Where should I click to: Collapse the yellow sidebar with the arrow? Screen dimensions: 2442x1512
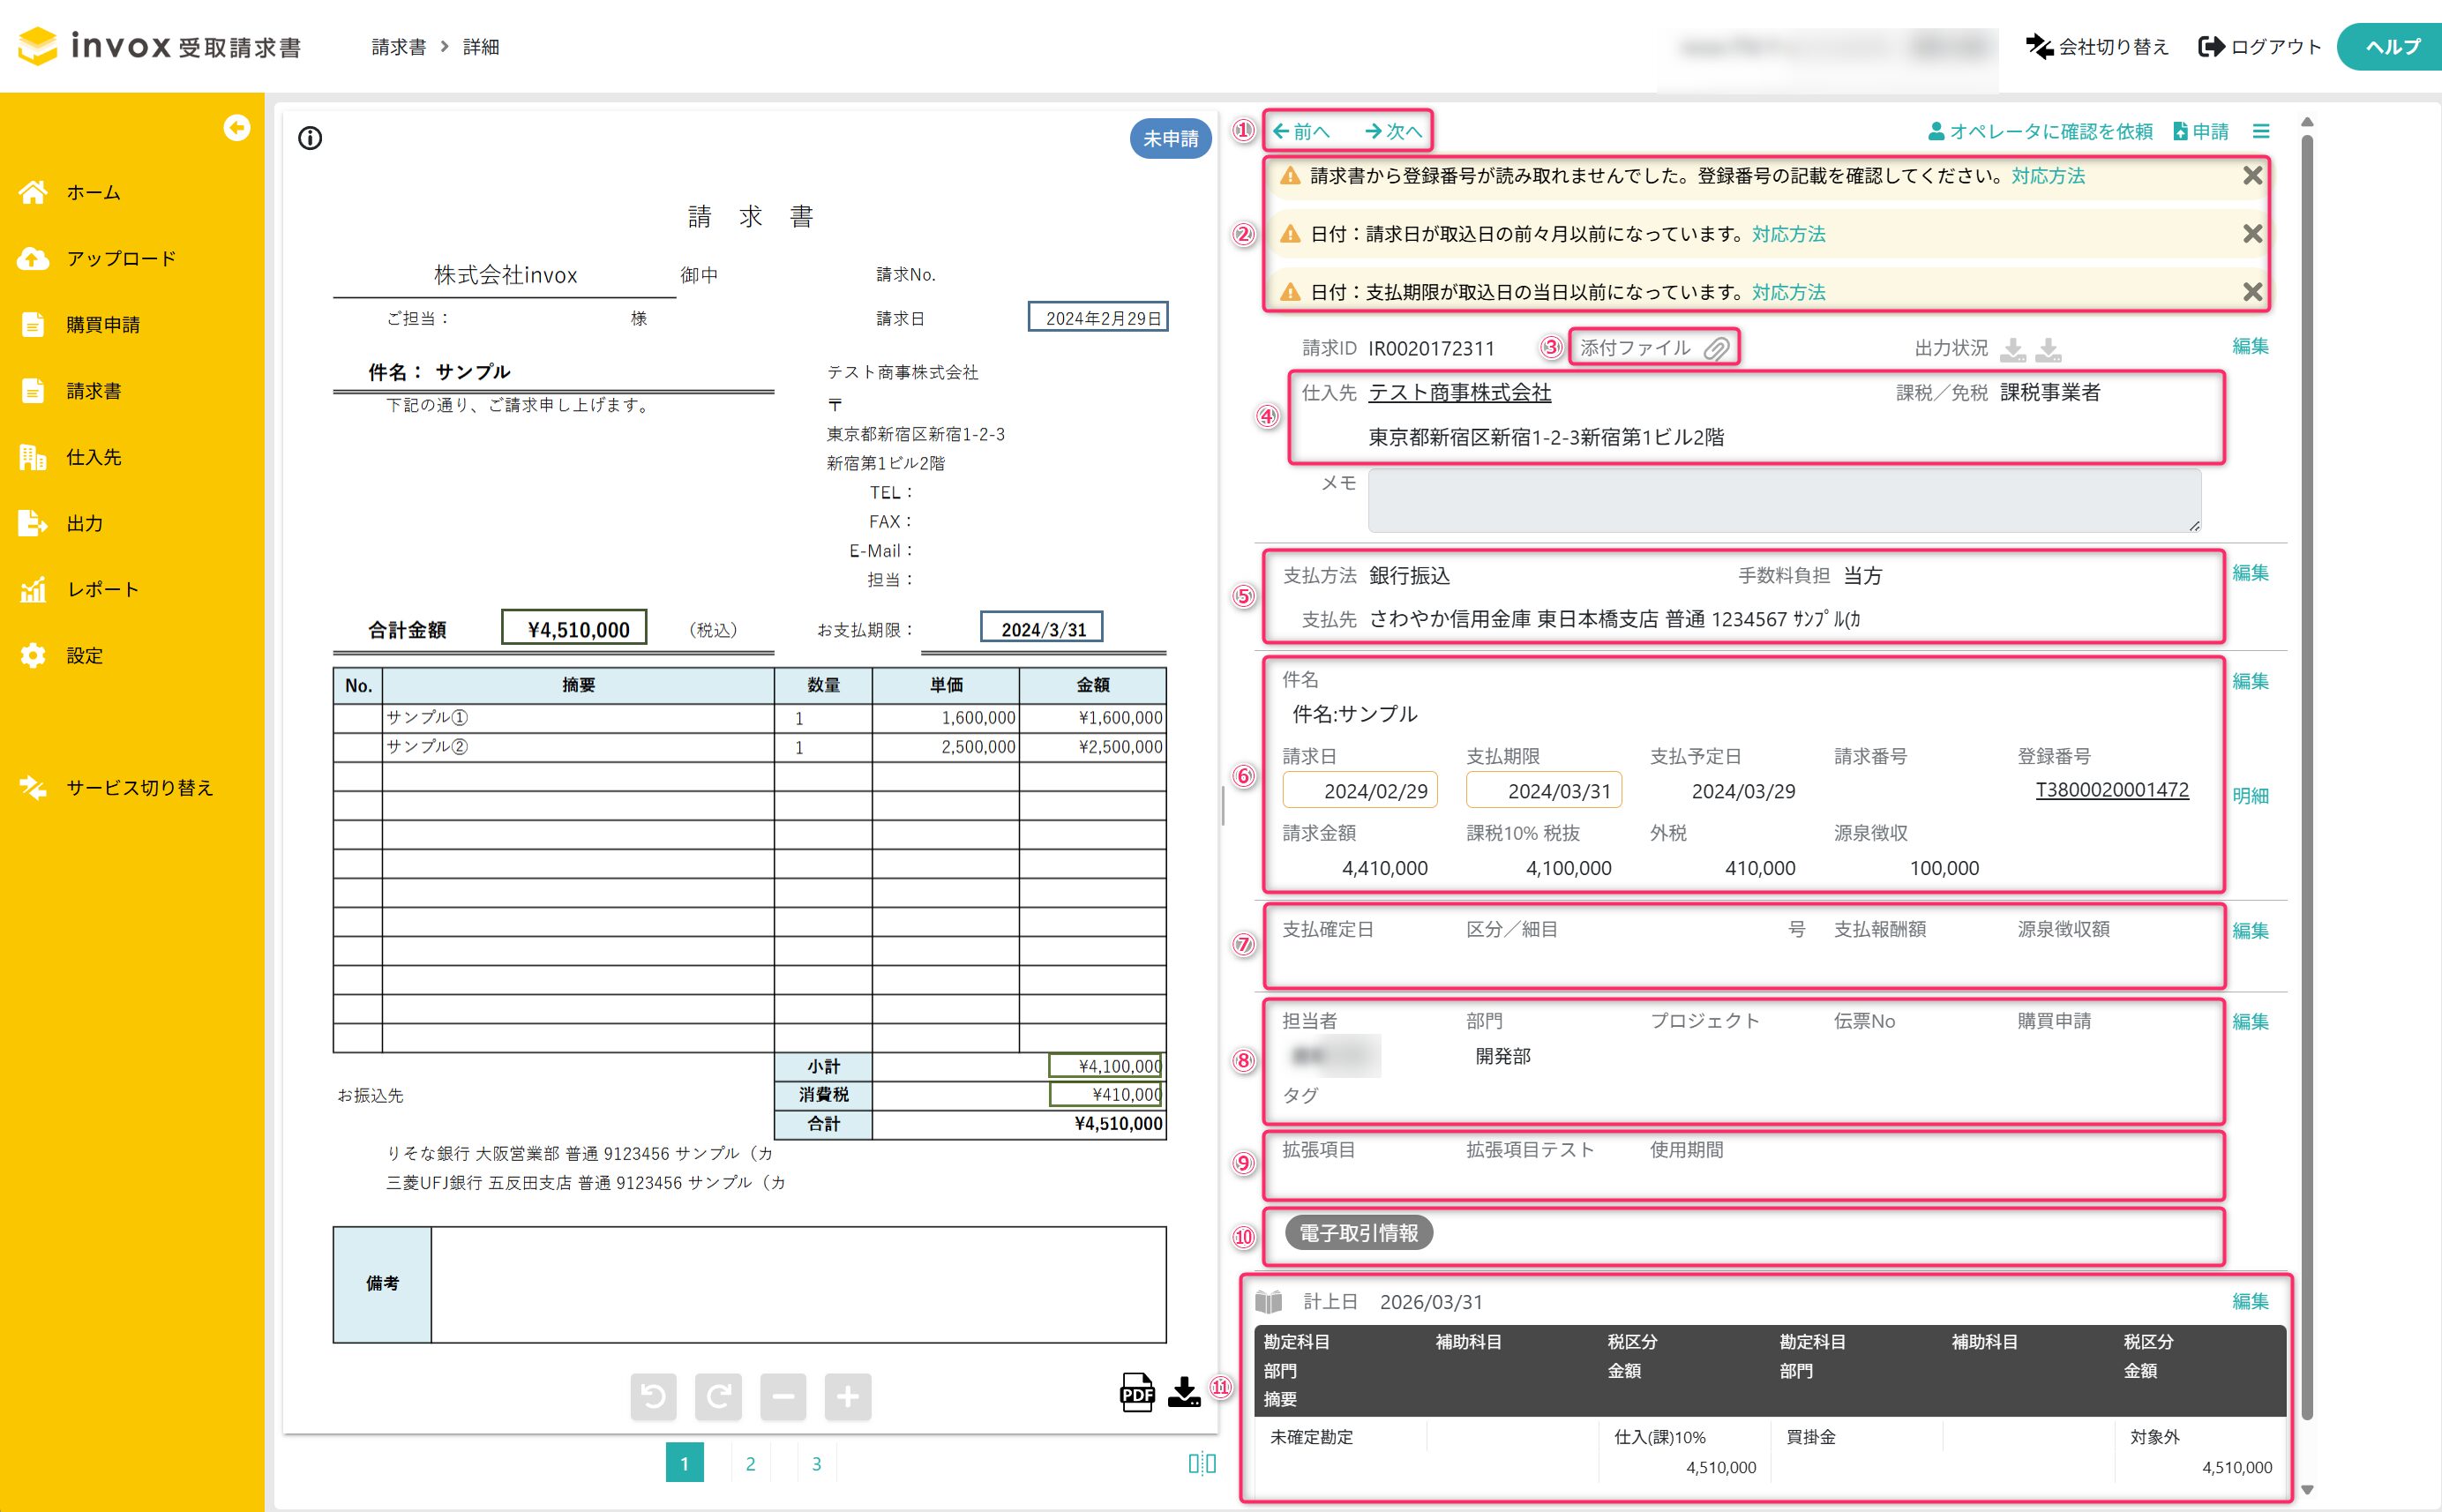(237, 128)
